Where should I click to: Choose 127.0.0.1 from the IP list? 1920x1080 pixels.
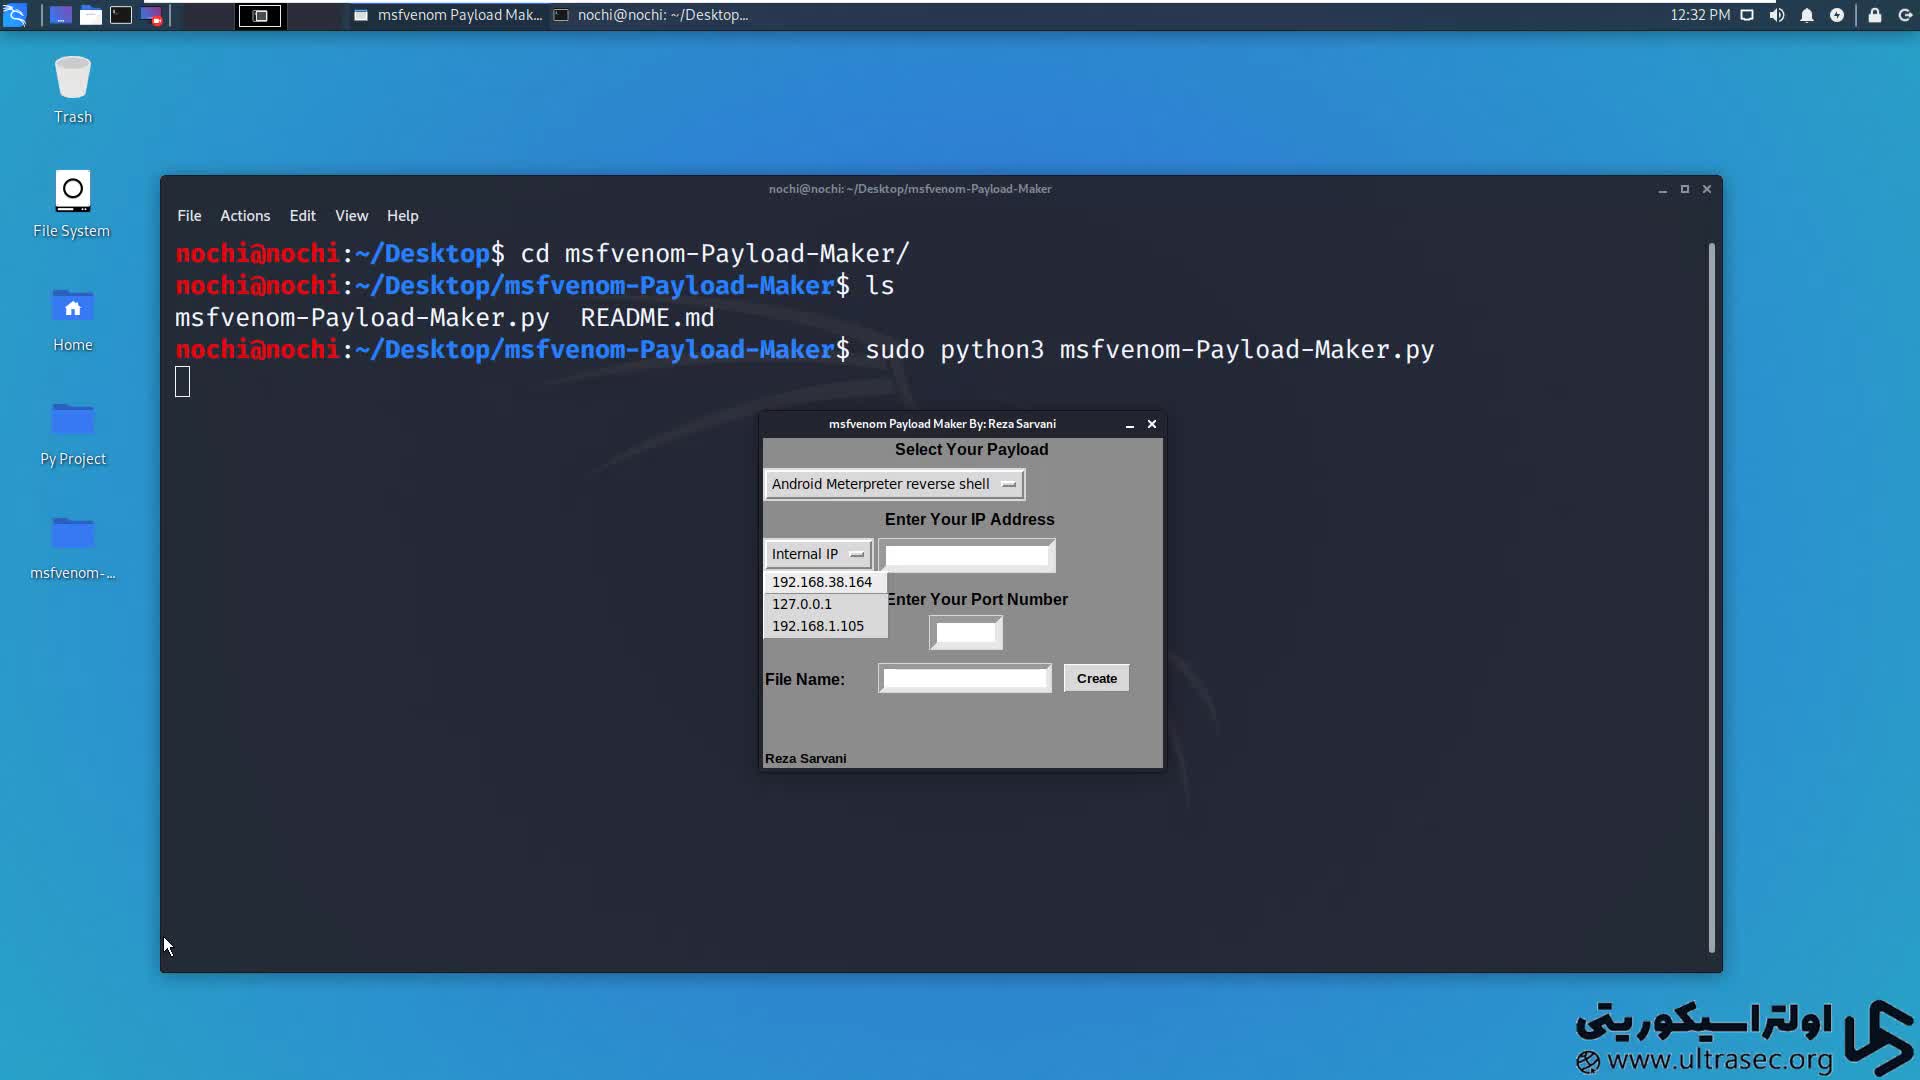pyautogui.click(x=802, y=604)
